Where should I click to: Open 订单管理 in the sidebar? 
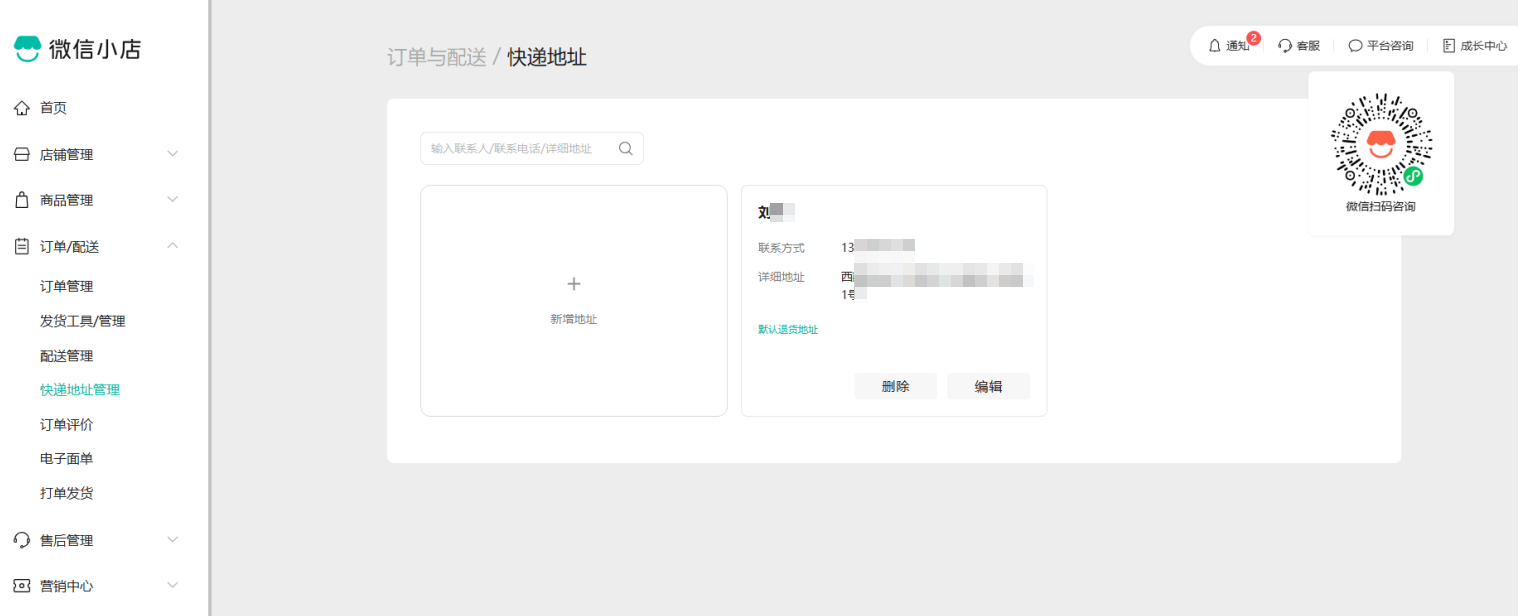(67, 287)
